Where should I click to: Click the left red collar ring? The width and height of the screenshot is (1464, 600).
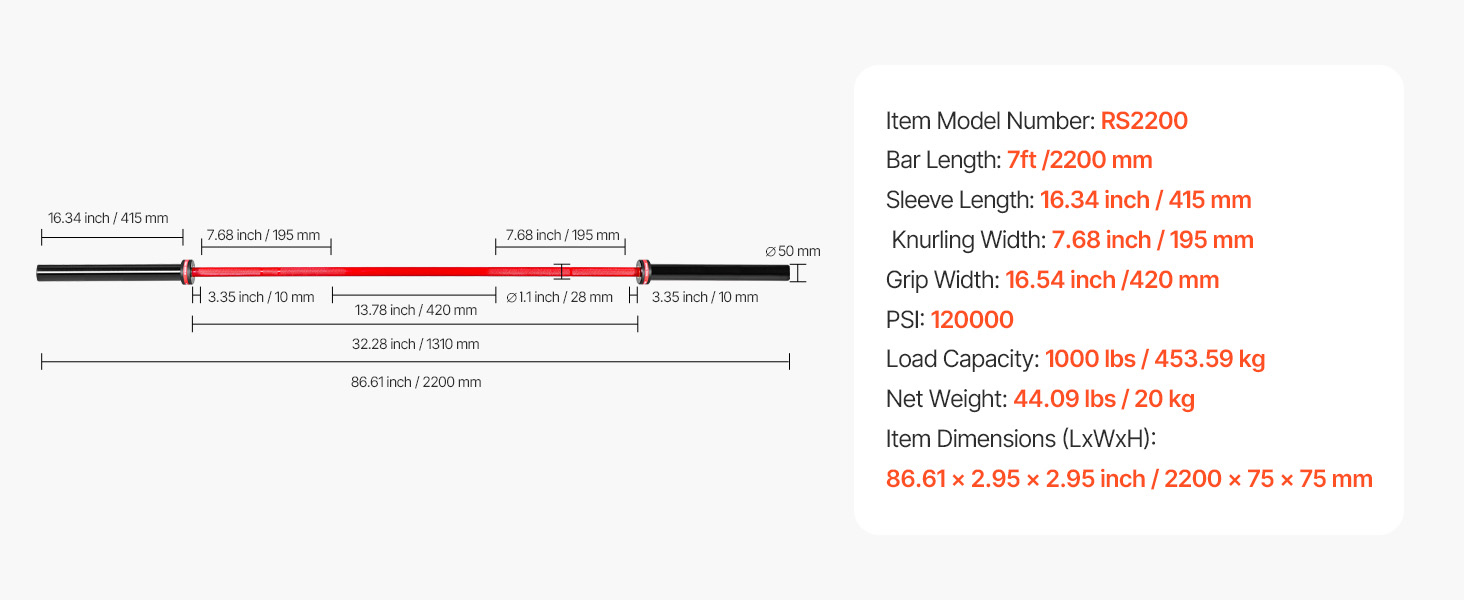pos(188,270)
